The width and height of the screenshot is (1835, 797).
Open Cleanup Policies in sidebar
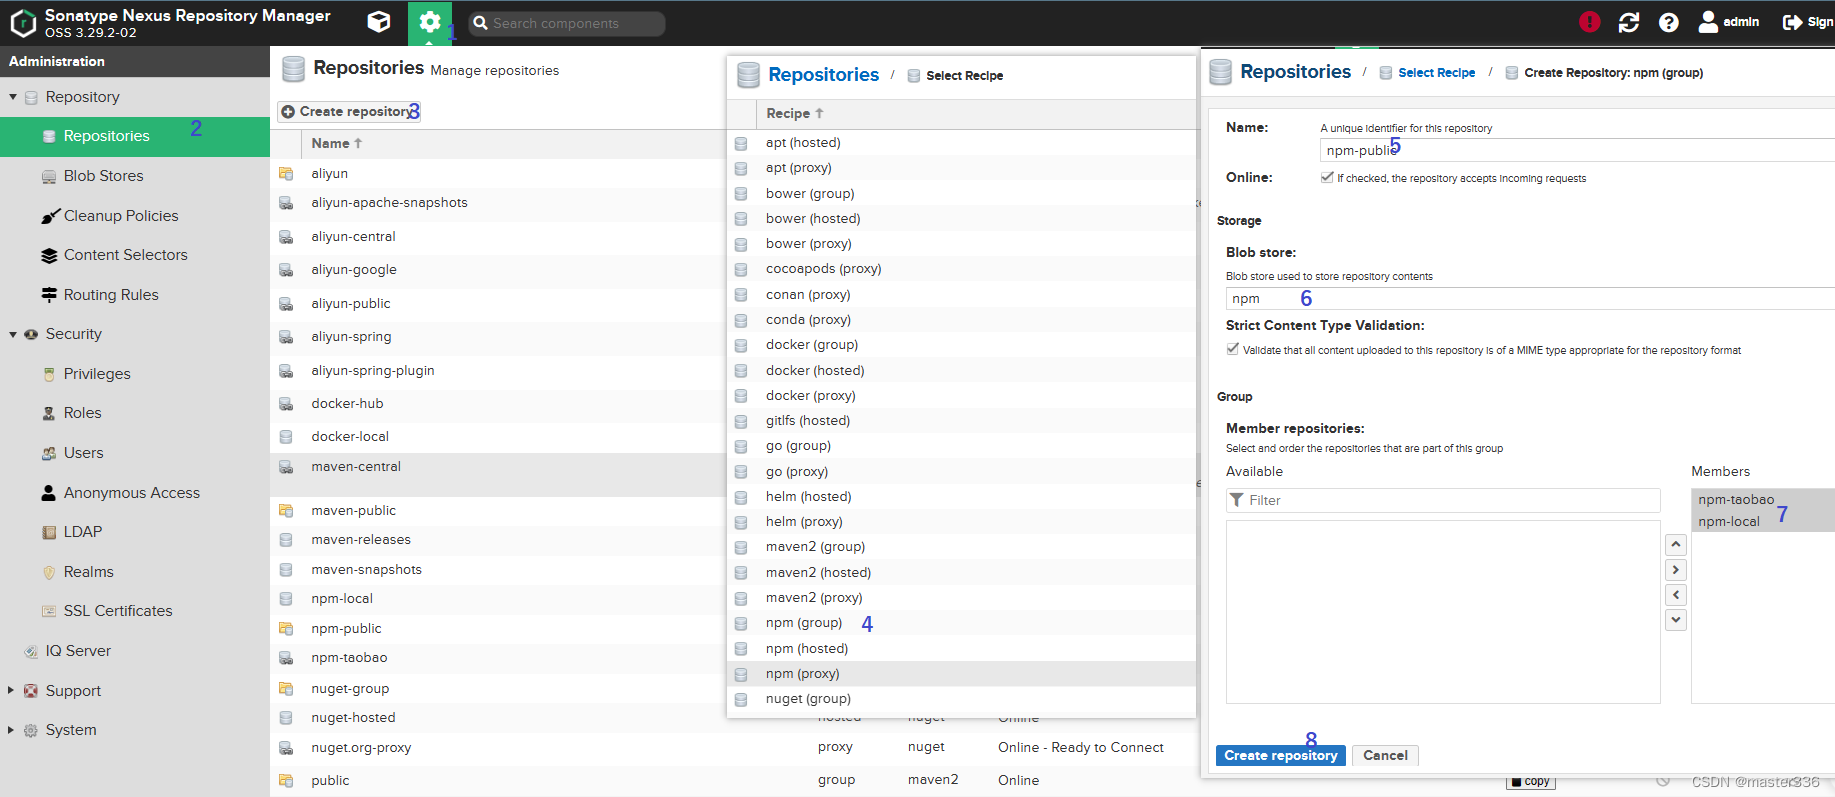click(x=121, y=216)
